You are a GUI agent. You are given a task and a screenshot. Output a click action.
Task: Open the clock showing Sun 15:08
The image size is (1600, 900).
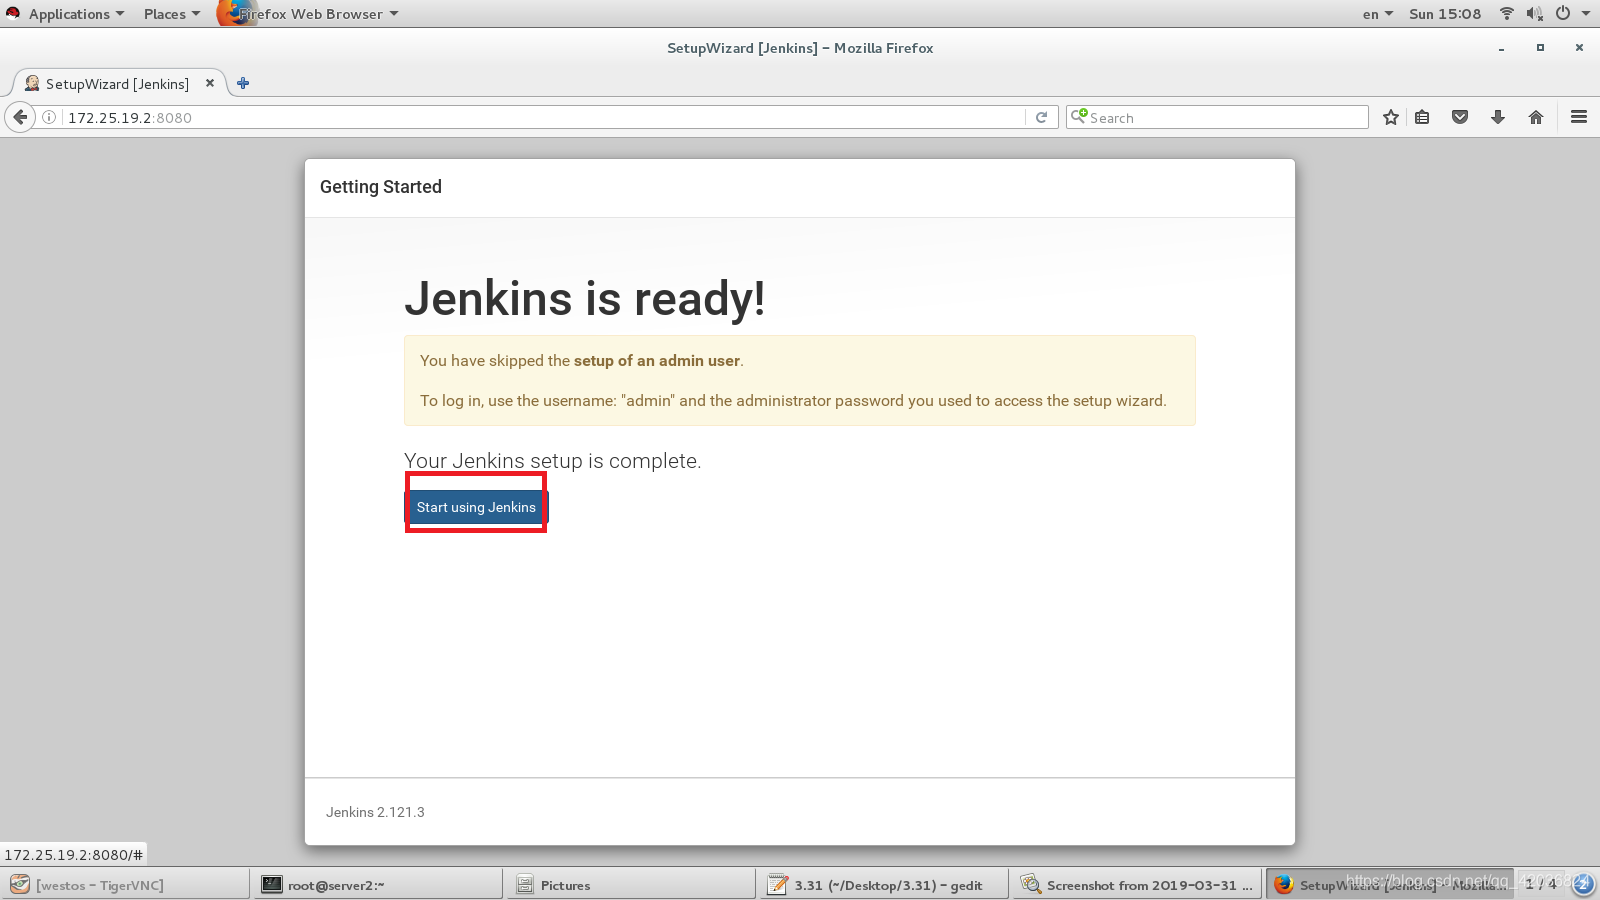(1445, 14)
